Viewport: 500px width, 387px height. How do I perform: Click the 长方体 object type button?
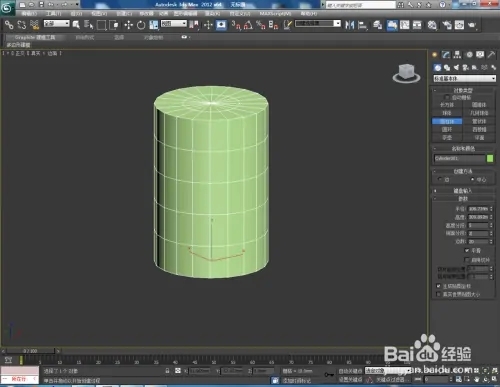click(447, 105)
